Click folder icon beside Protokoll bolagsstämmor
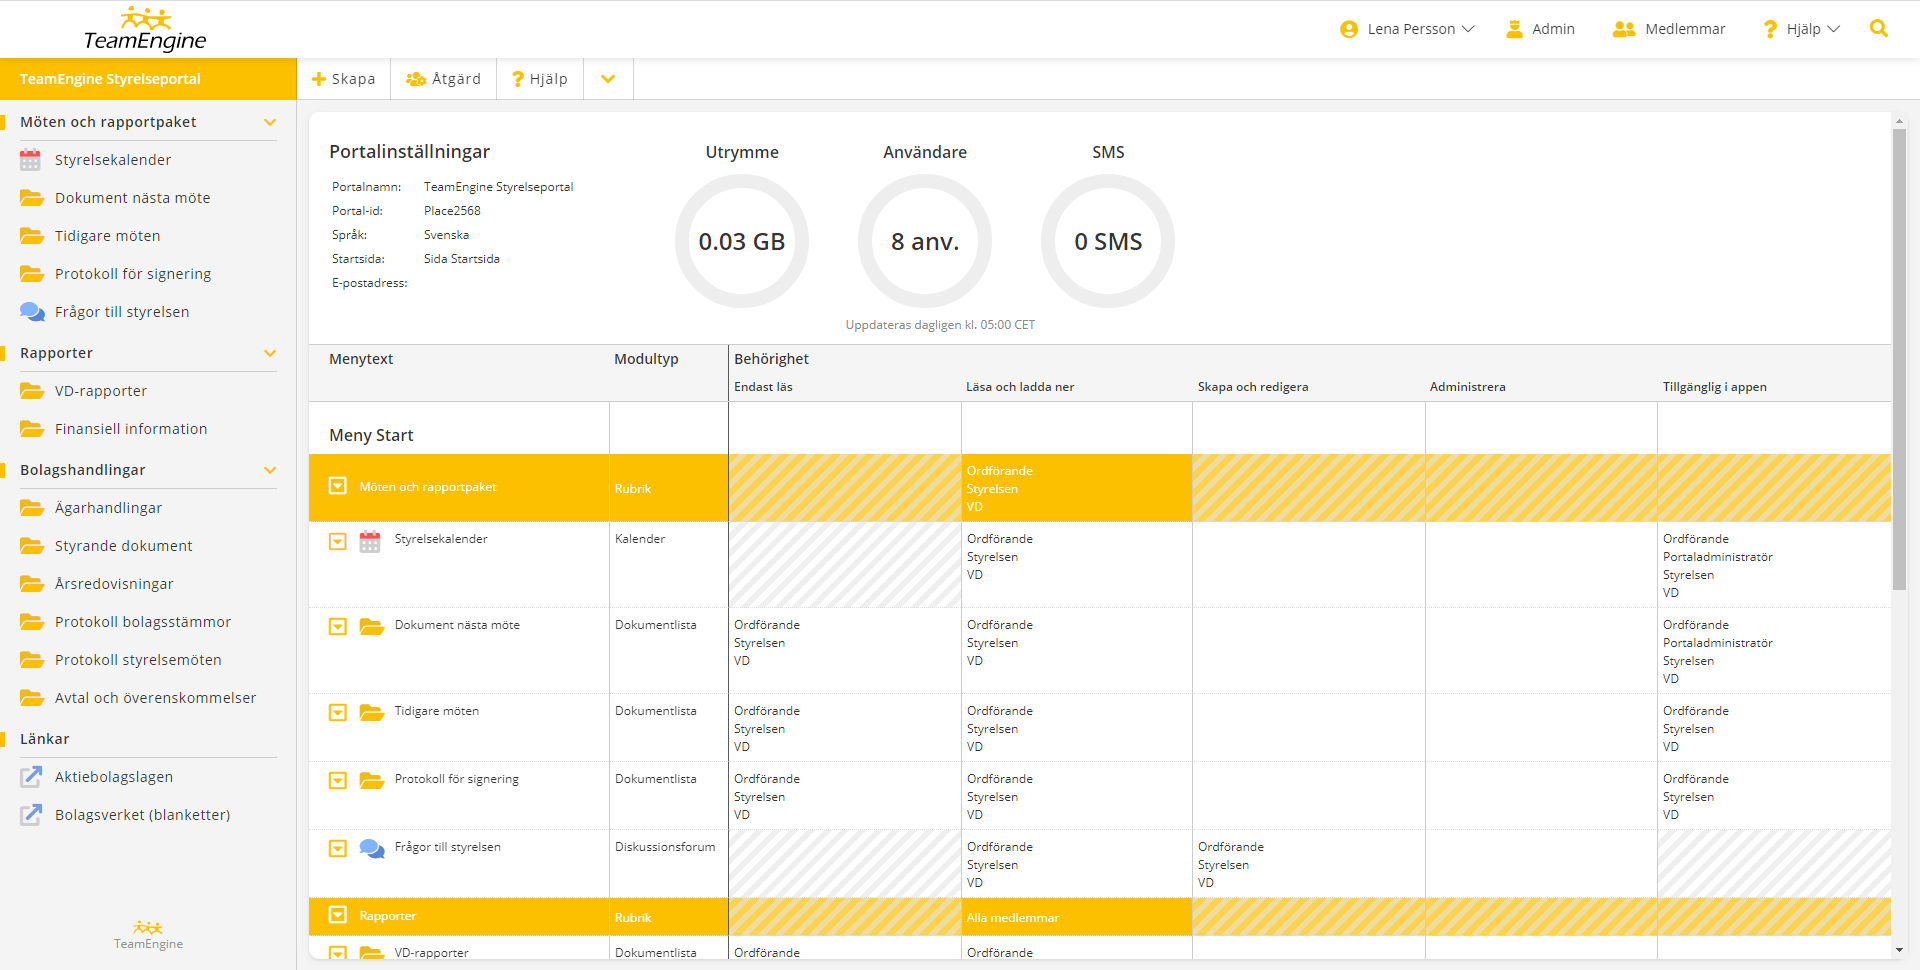Viewport: 1920px width, 970px height. tap(32, 622)
